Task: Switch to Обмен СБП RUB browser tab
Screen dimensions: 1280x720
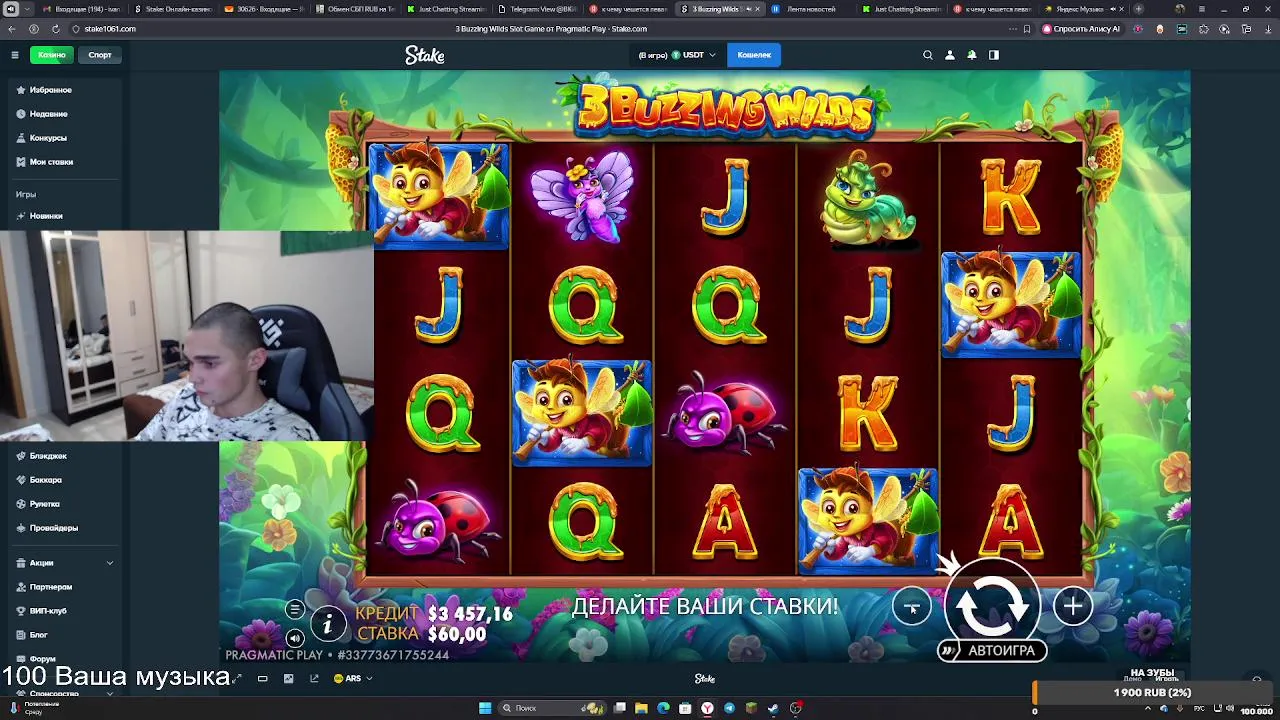Action: (x=356, y=9)
